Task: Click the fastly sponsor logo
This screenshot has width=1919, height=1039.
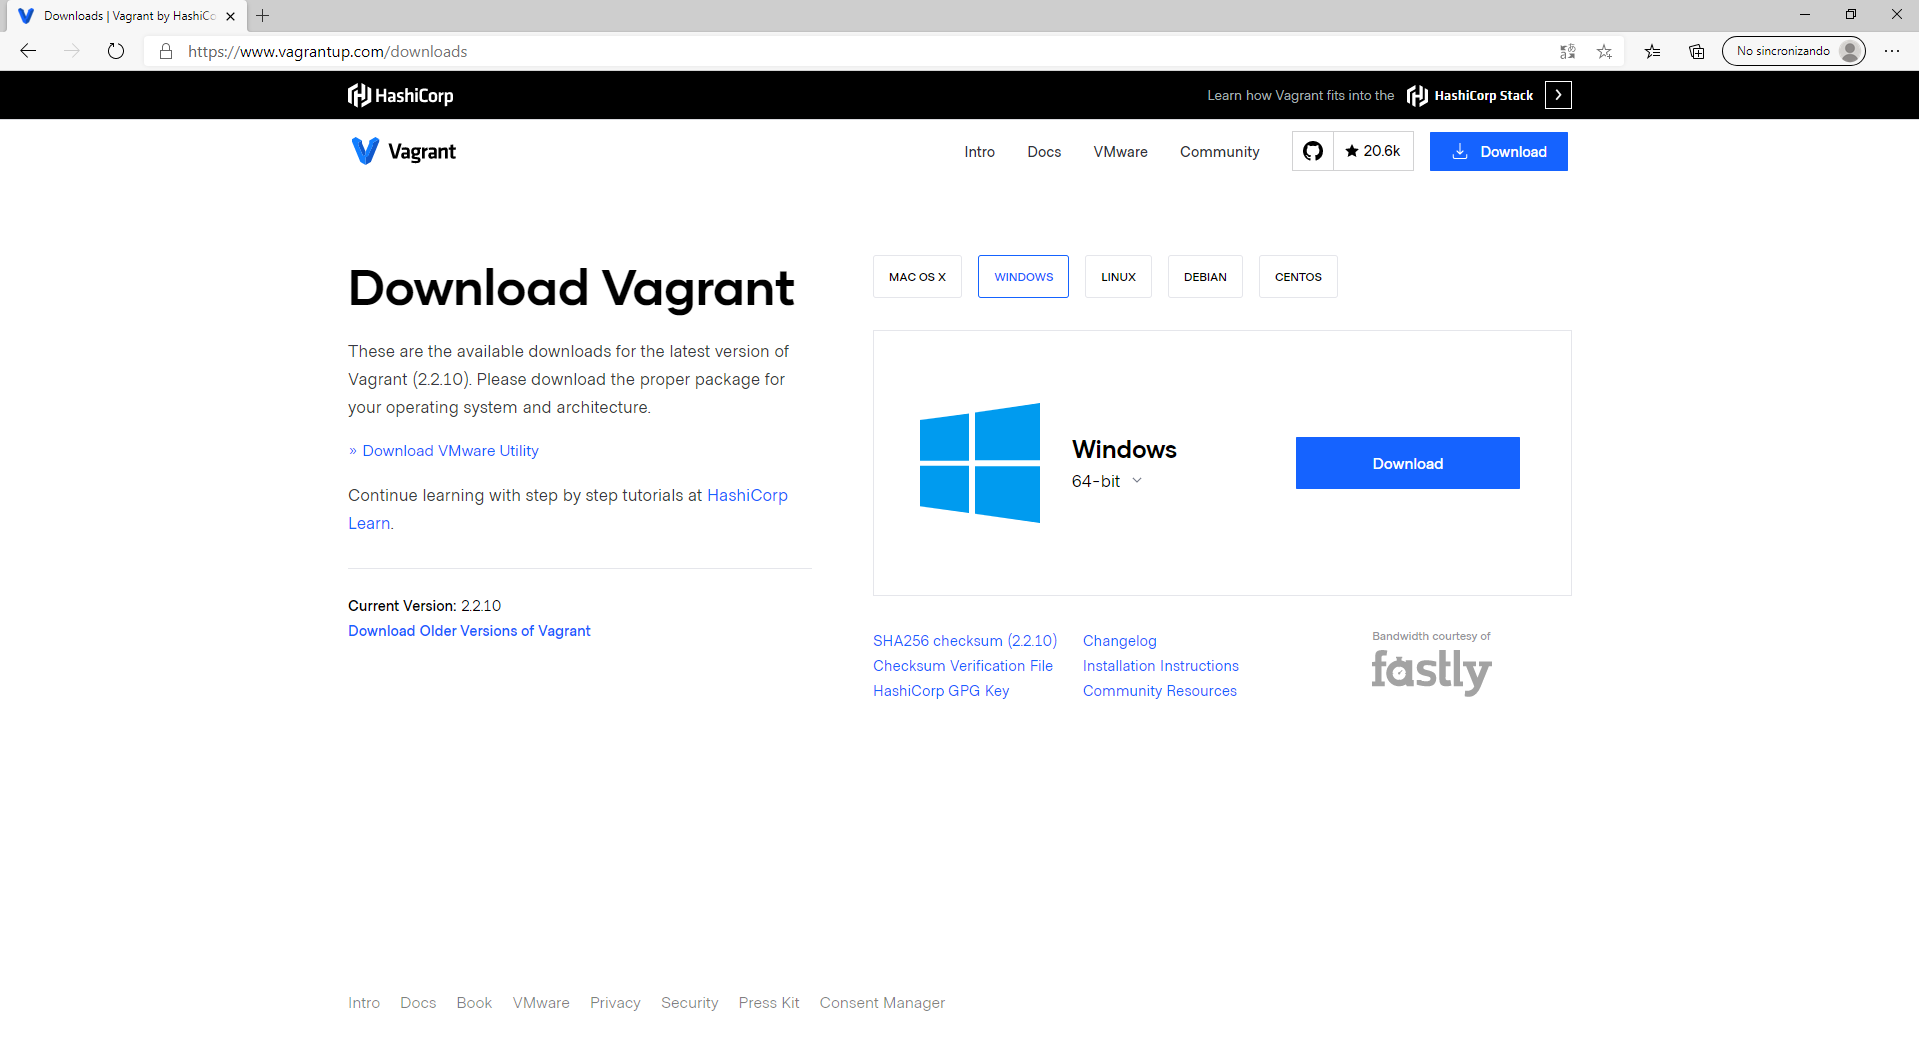Action: pos(1430,671)
